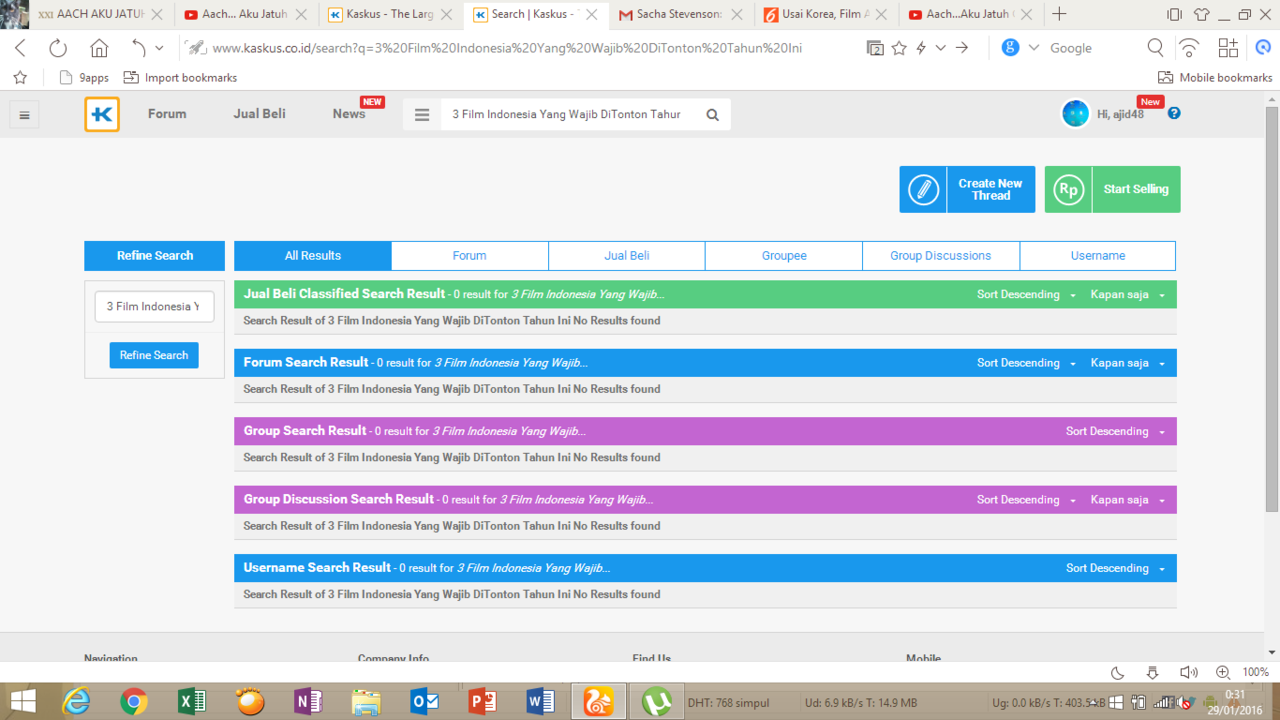The width and height of the screenshot is (1280, 720).
Task: Open the ajid48 user avatar
Action: coord(1075,114)
